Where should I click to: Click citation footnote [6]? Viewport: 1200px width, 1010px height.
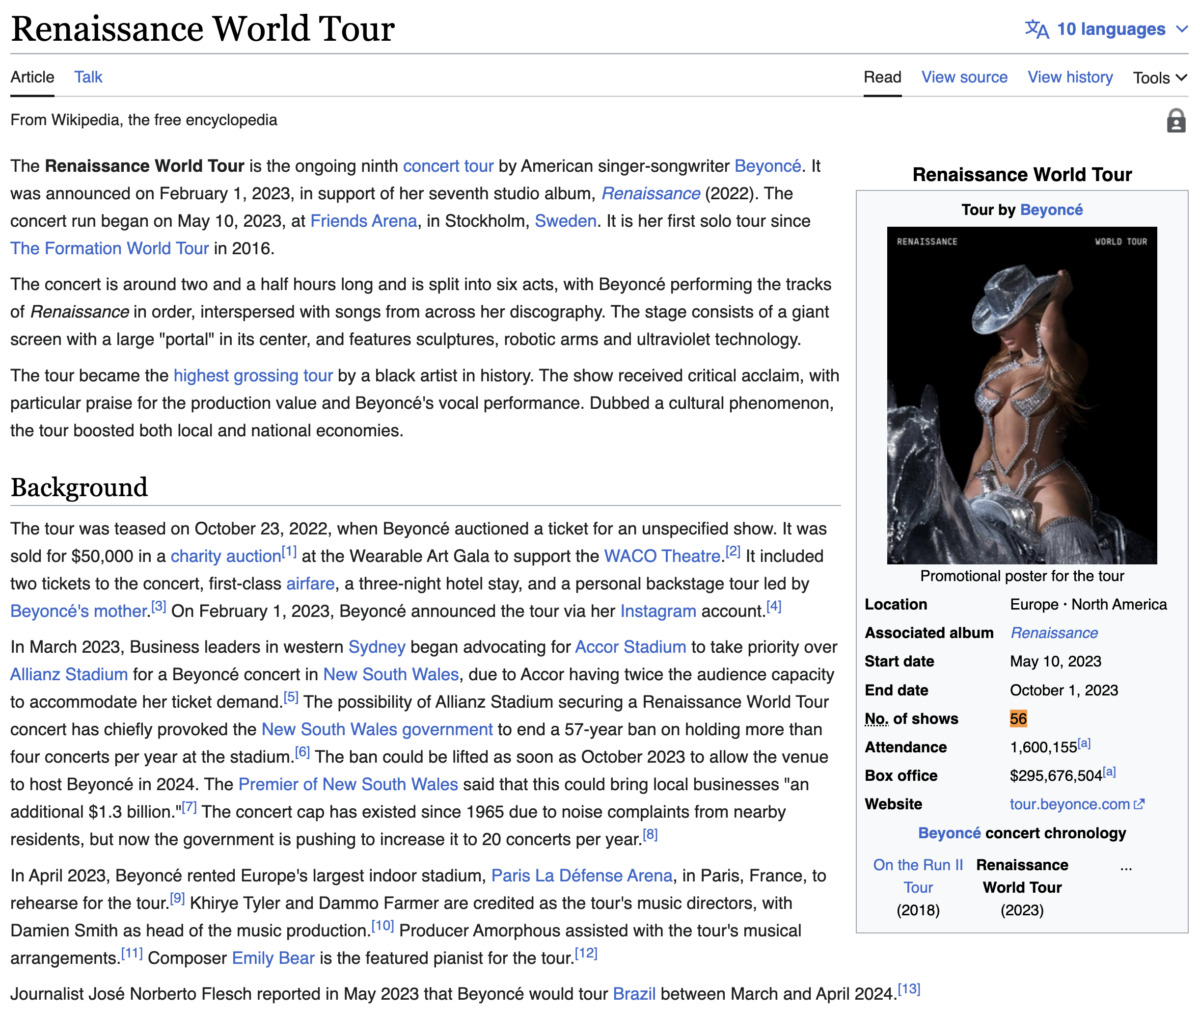click(302, 752)
